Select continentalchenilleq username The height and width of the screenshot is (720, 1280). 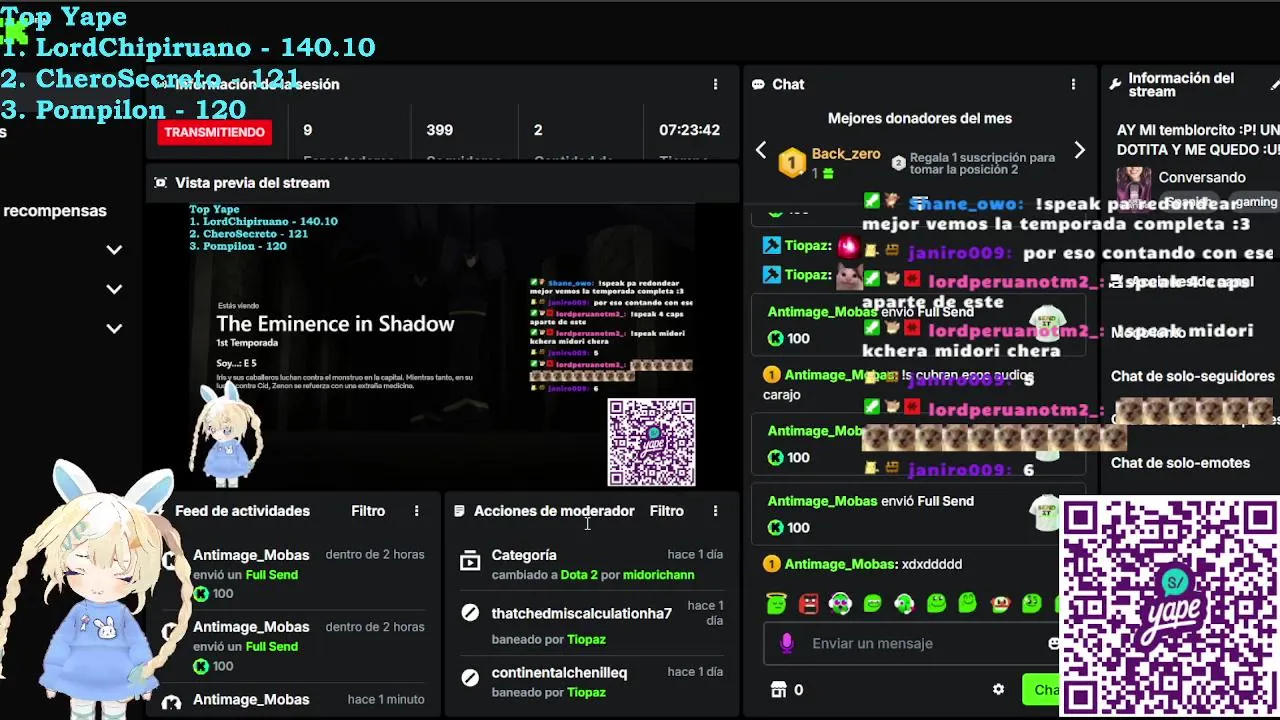click(x=559, y=673)
